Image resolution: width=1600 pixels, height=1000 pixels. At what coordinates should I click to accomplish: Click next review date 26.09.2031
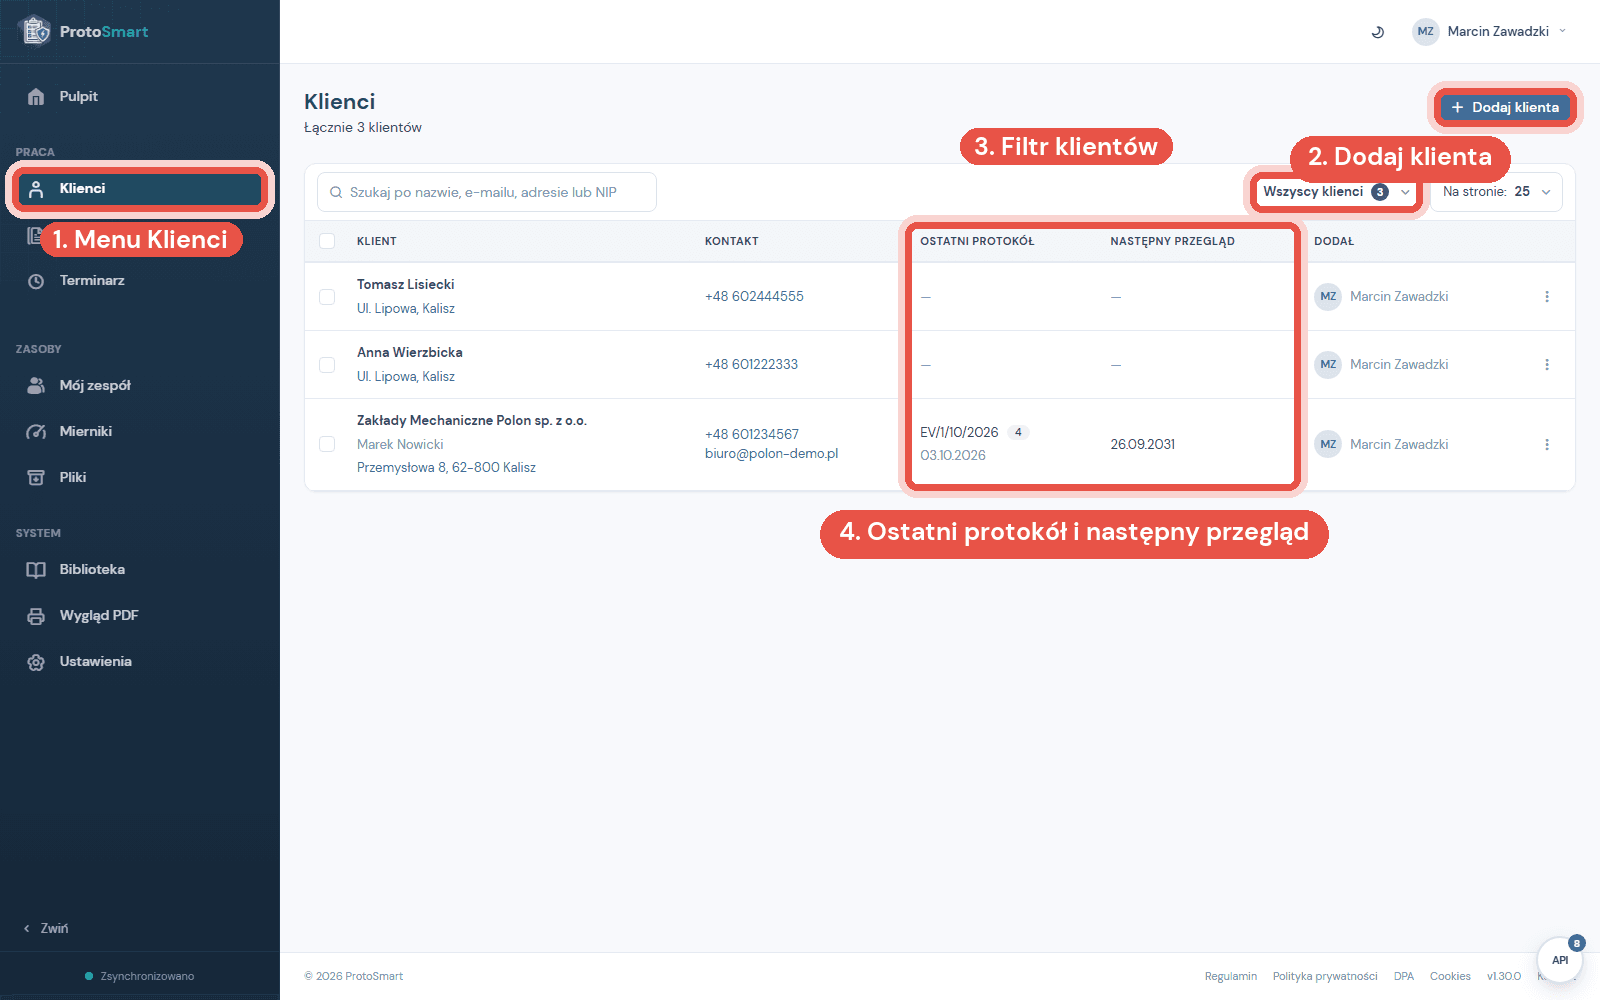1142,445
